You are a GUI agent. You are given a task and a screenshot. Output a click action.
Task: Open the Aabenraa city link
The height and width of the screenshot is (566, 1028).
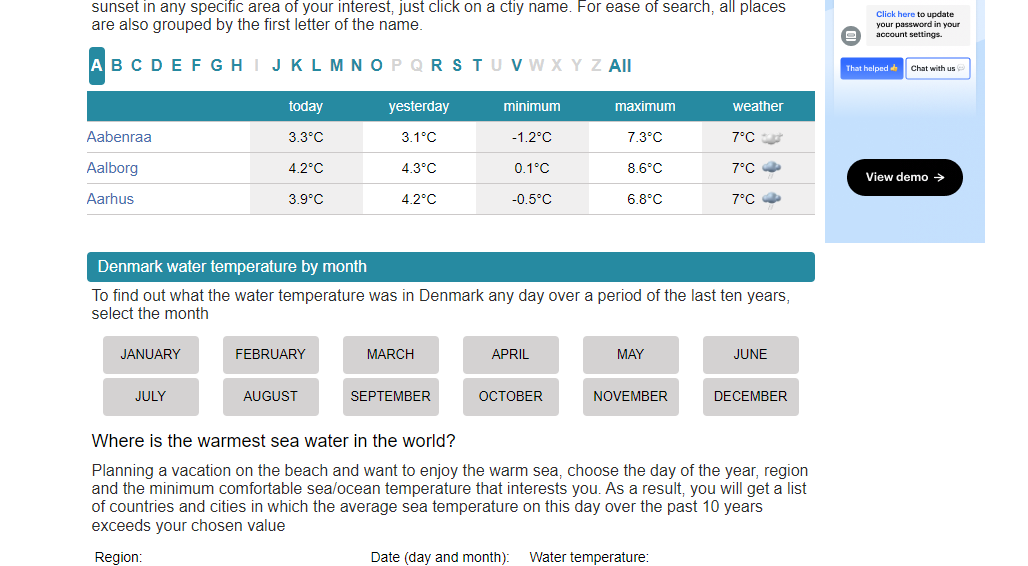(119, 137)
